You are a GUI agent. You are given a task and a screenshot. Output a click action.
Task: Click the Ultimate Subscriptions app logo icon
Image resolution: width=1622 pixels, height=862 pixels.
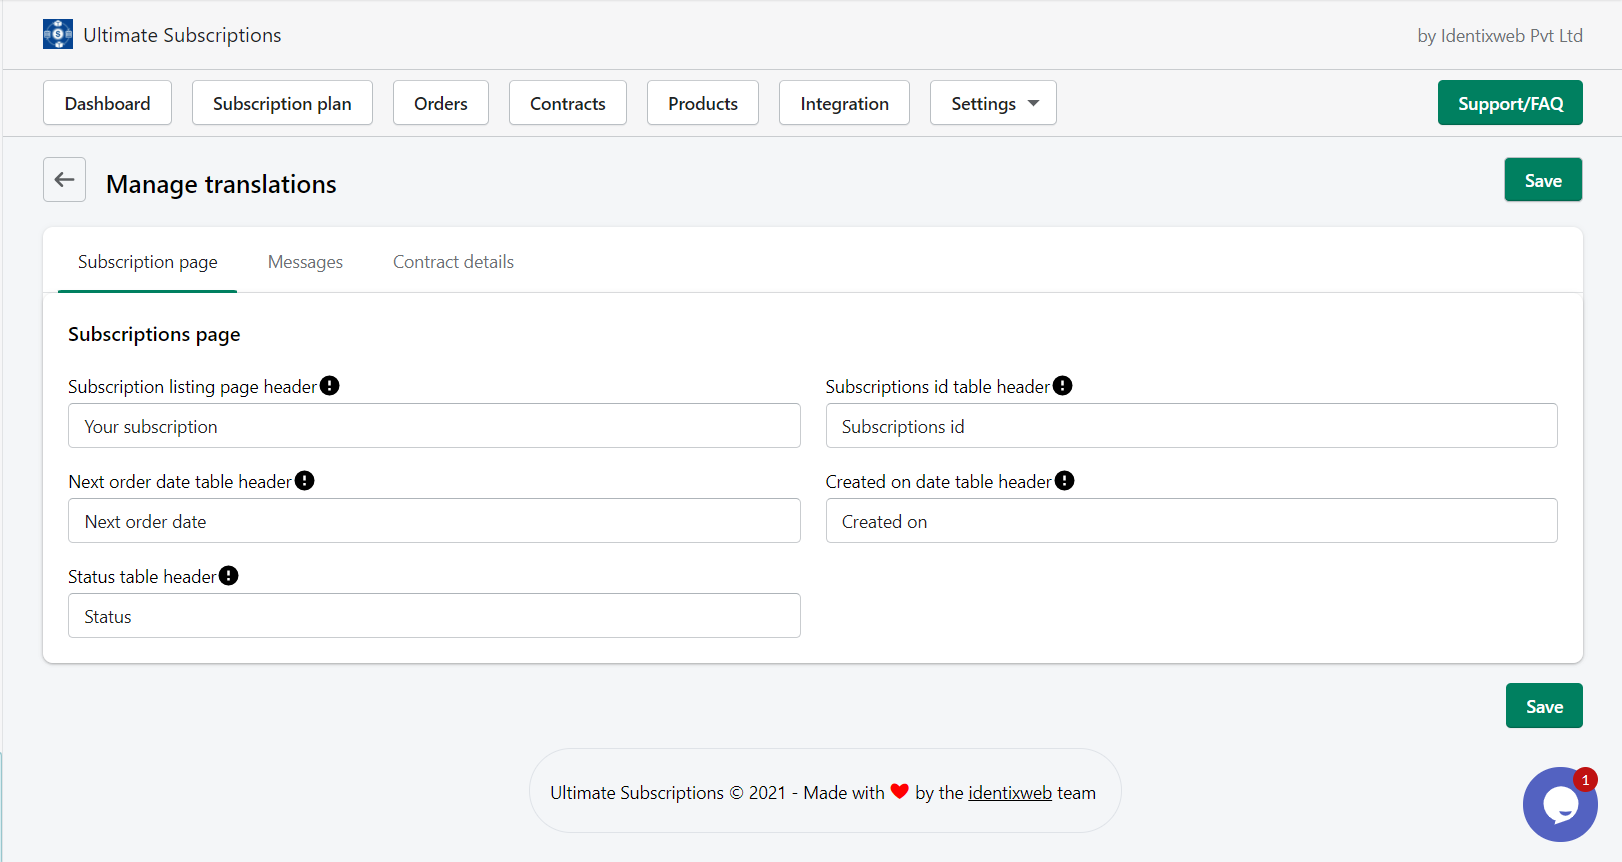[58, 34]
